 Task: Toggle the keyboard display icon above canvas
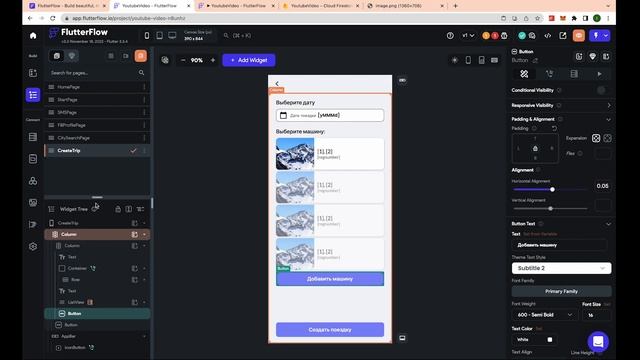(494, 60)
